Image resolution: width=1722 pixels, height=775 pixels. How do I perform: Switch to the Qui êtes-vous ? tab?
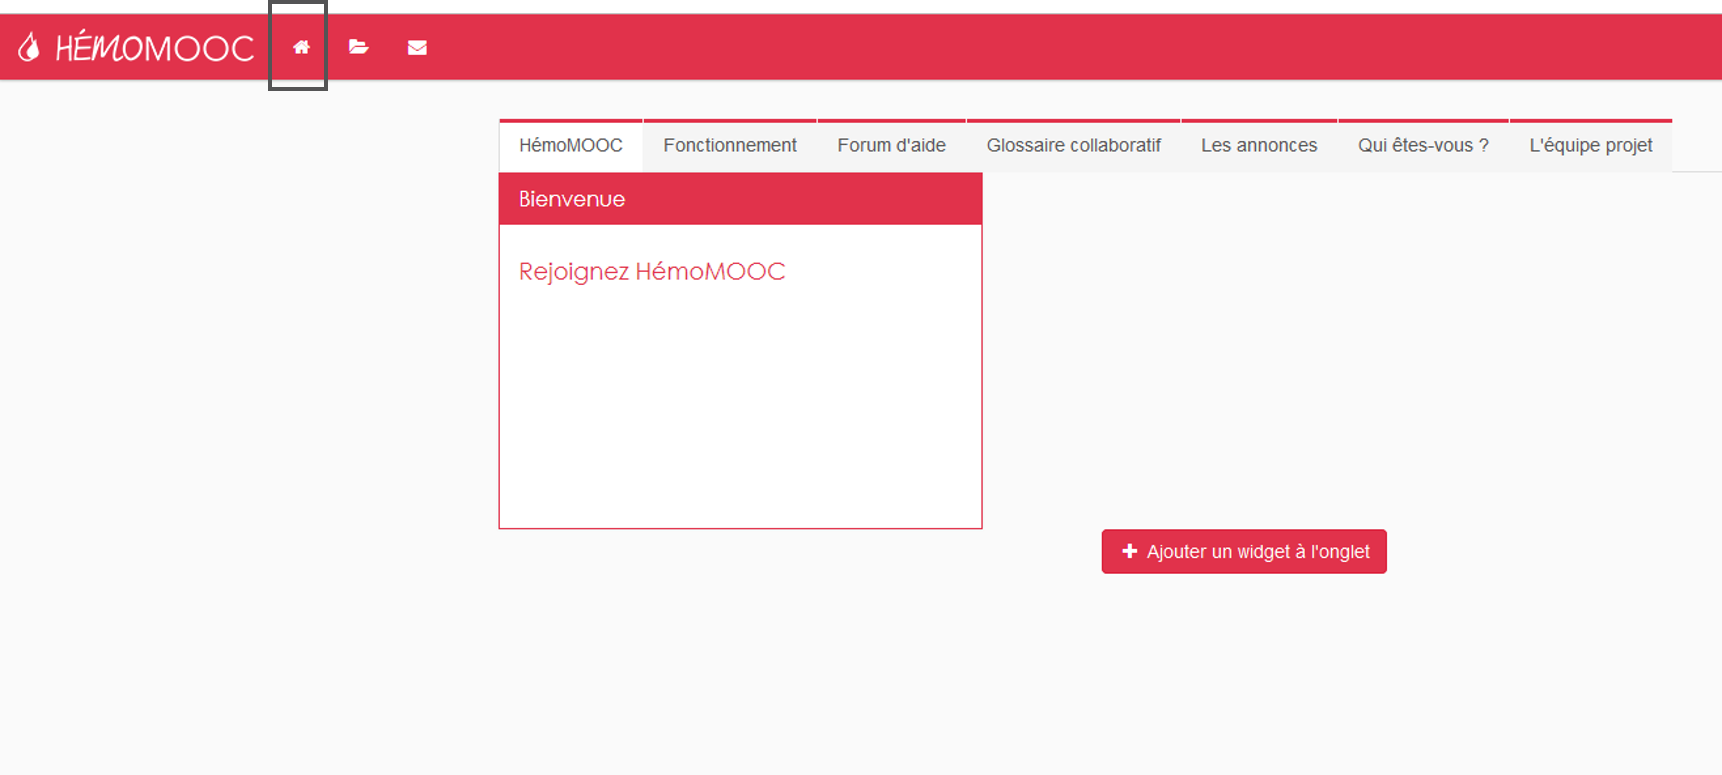pos(1423,145)
